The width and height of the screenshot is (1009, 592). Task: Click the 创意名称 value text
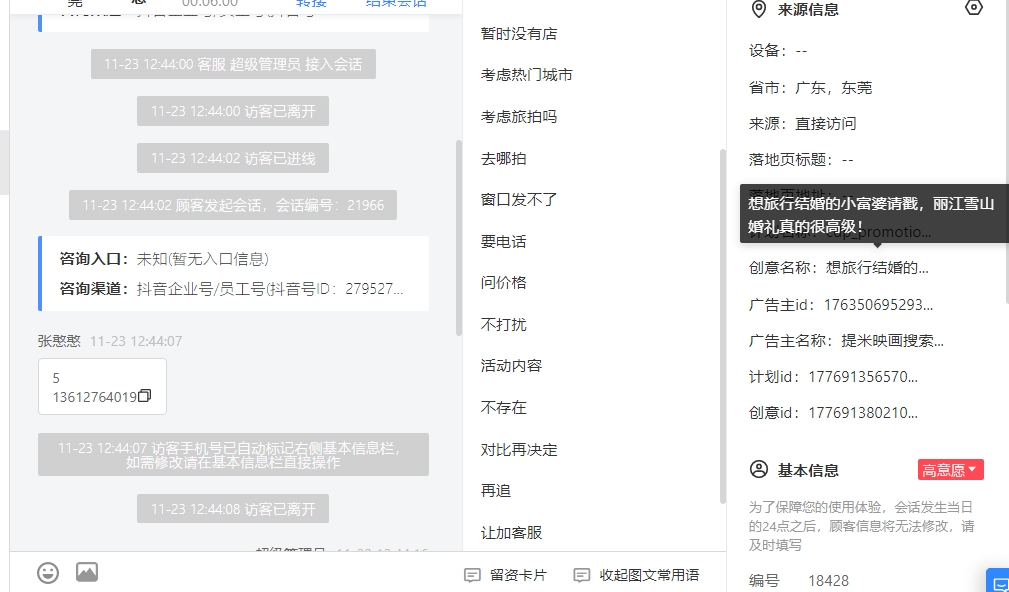click(877, 268)
